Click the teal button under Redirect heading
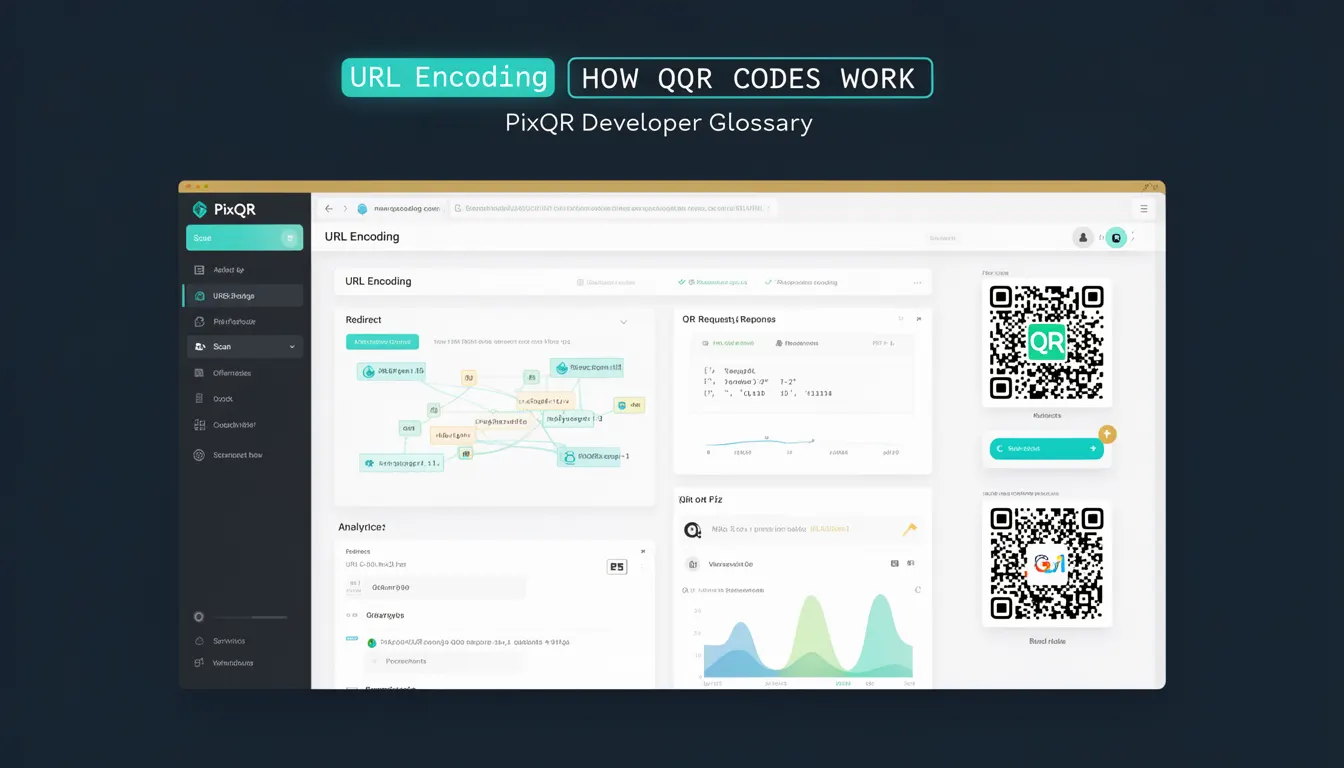The image size is (1344, 768). coord(382,342)
